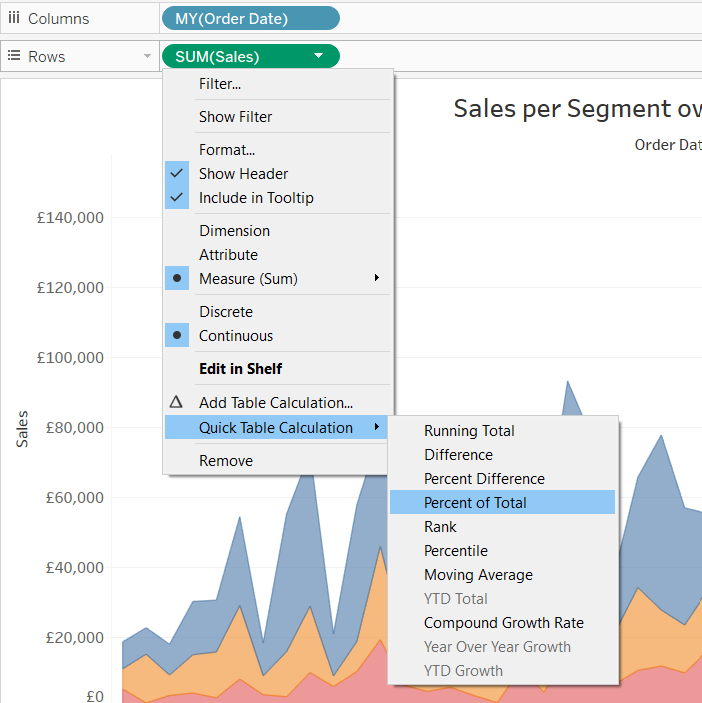
Task: Click Remove in the context menu
Action: click(x=226, y=461)
